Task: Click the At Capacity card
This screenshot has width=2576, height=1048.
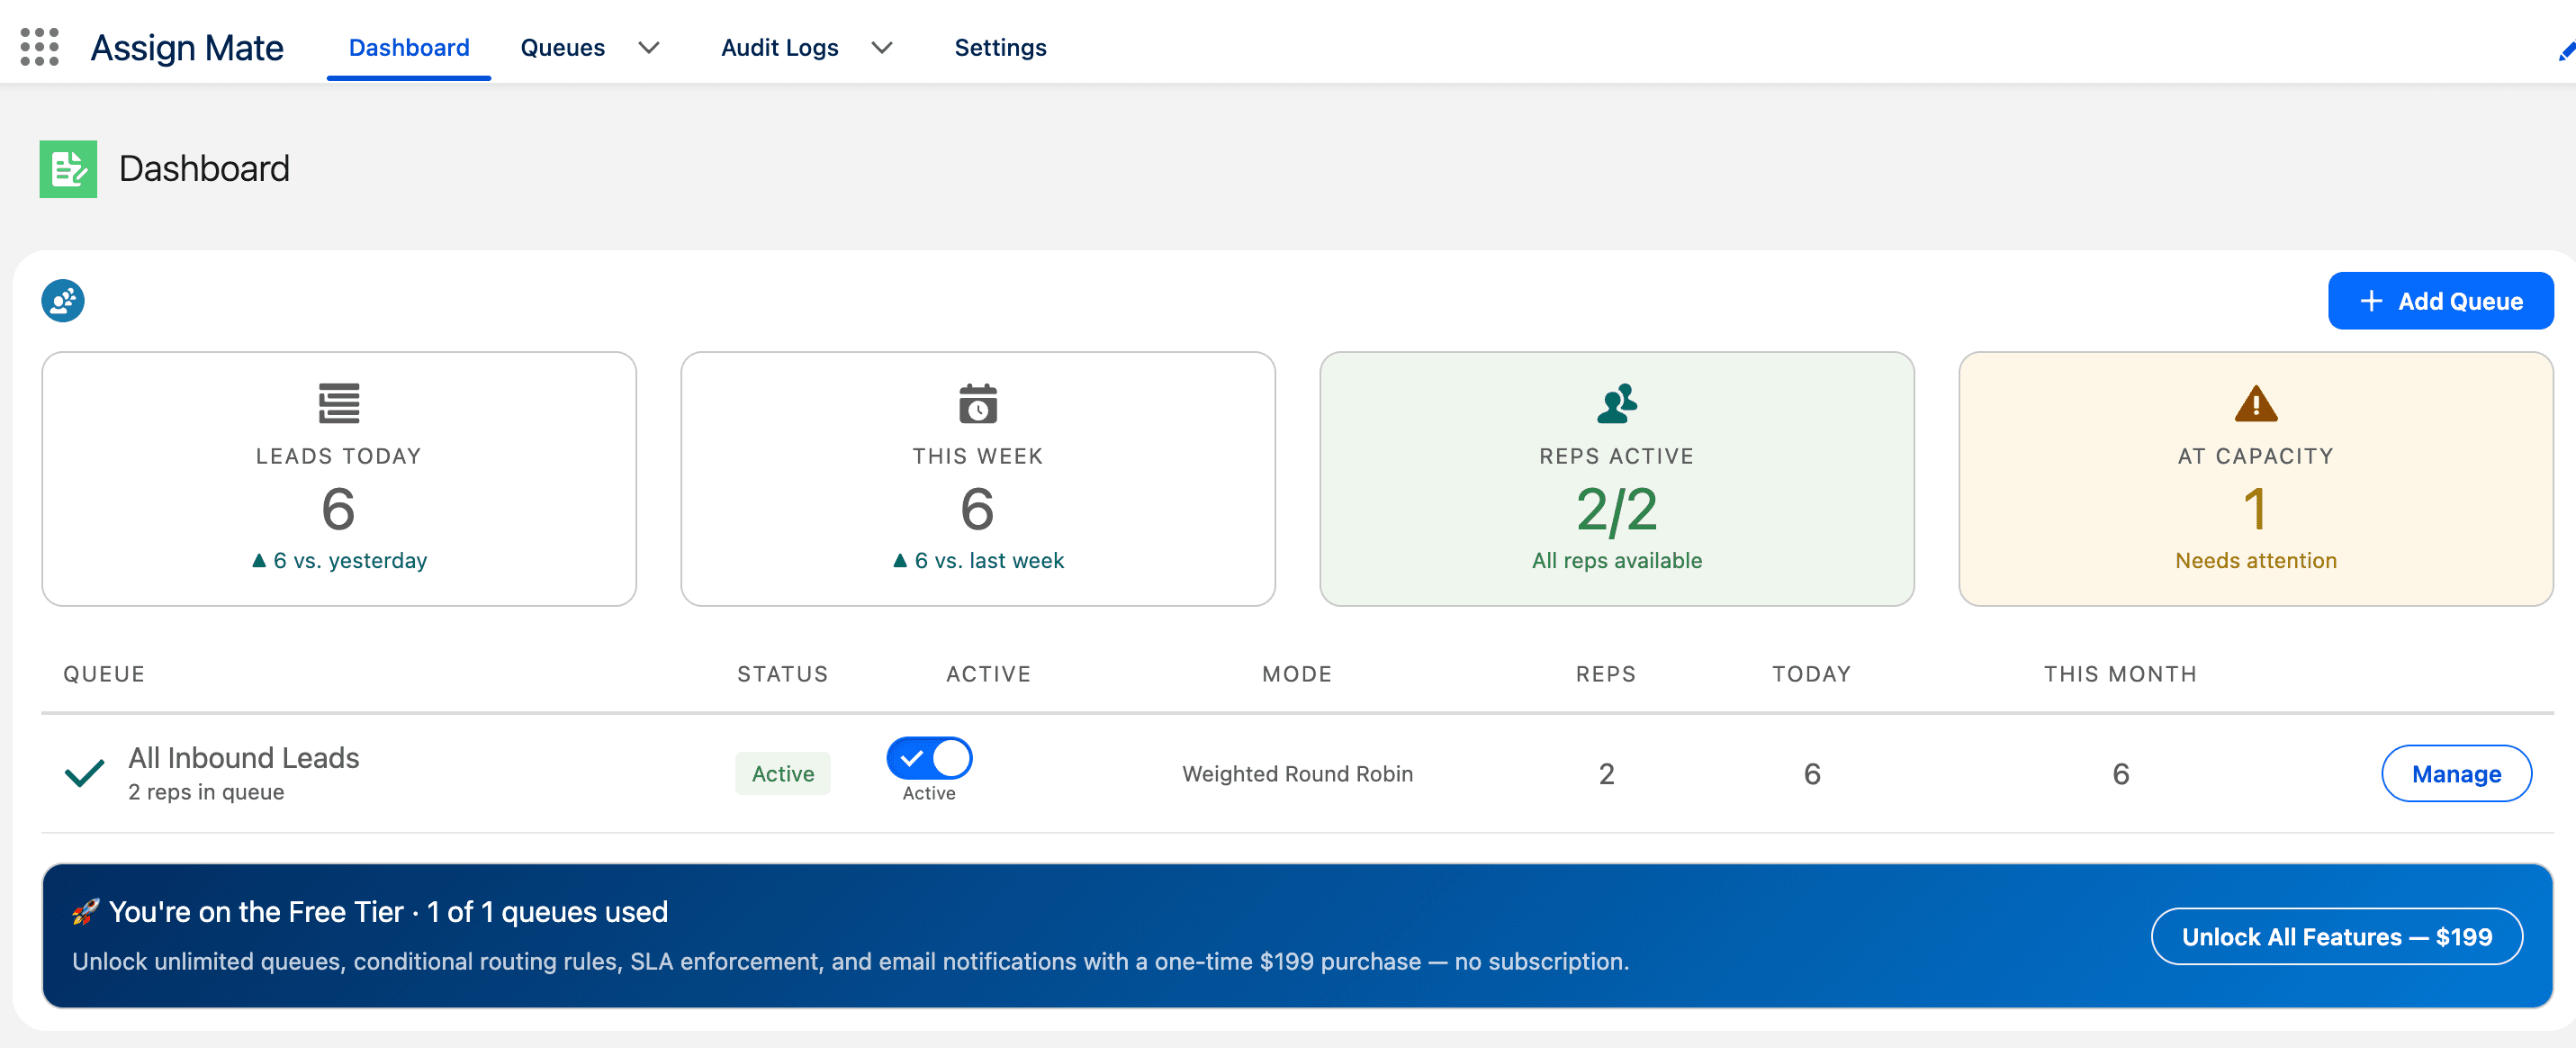Action: pos(2256,479)
